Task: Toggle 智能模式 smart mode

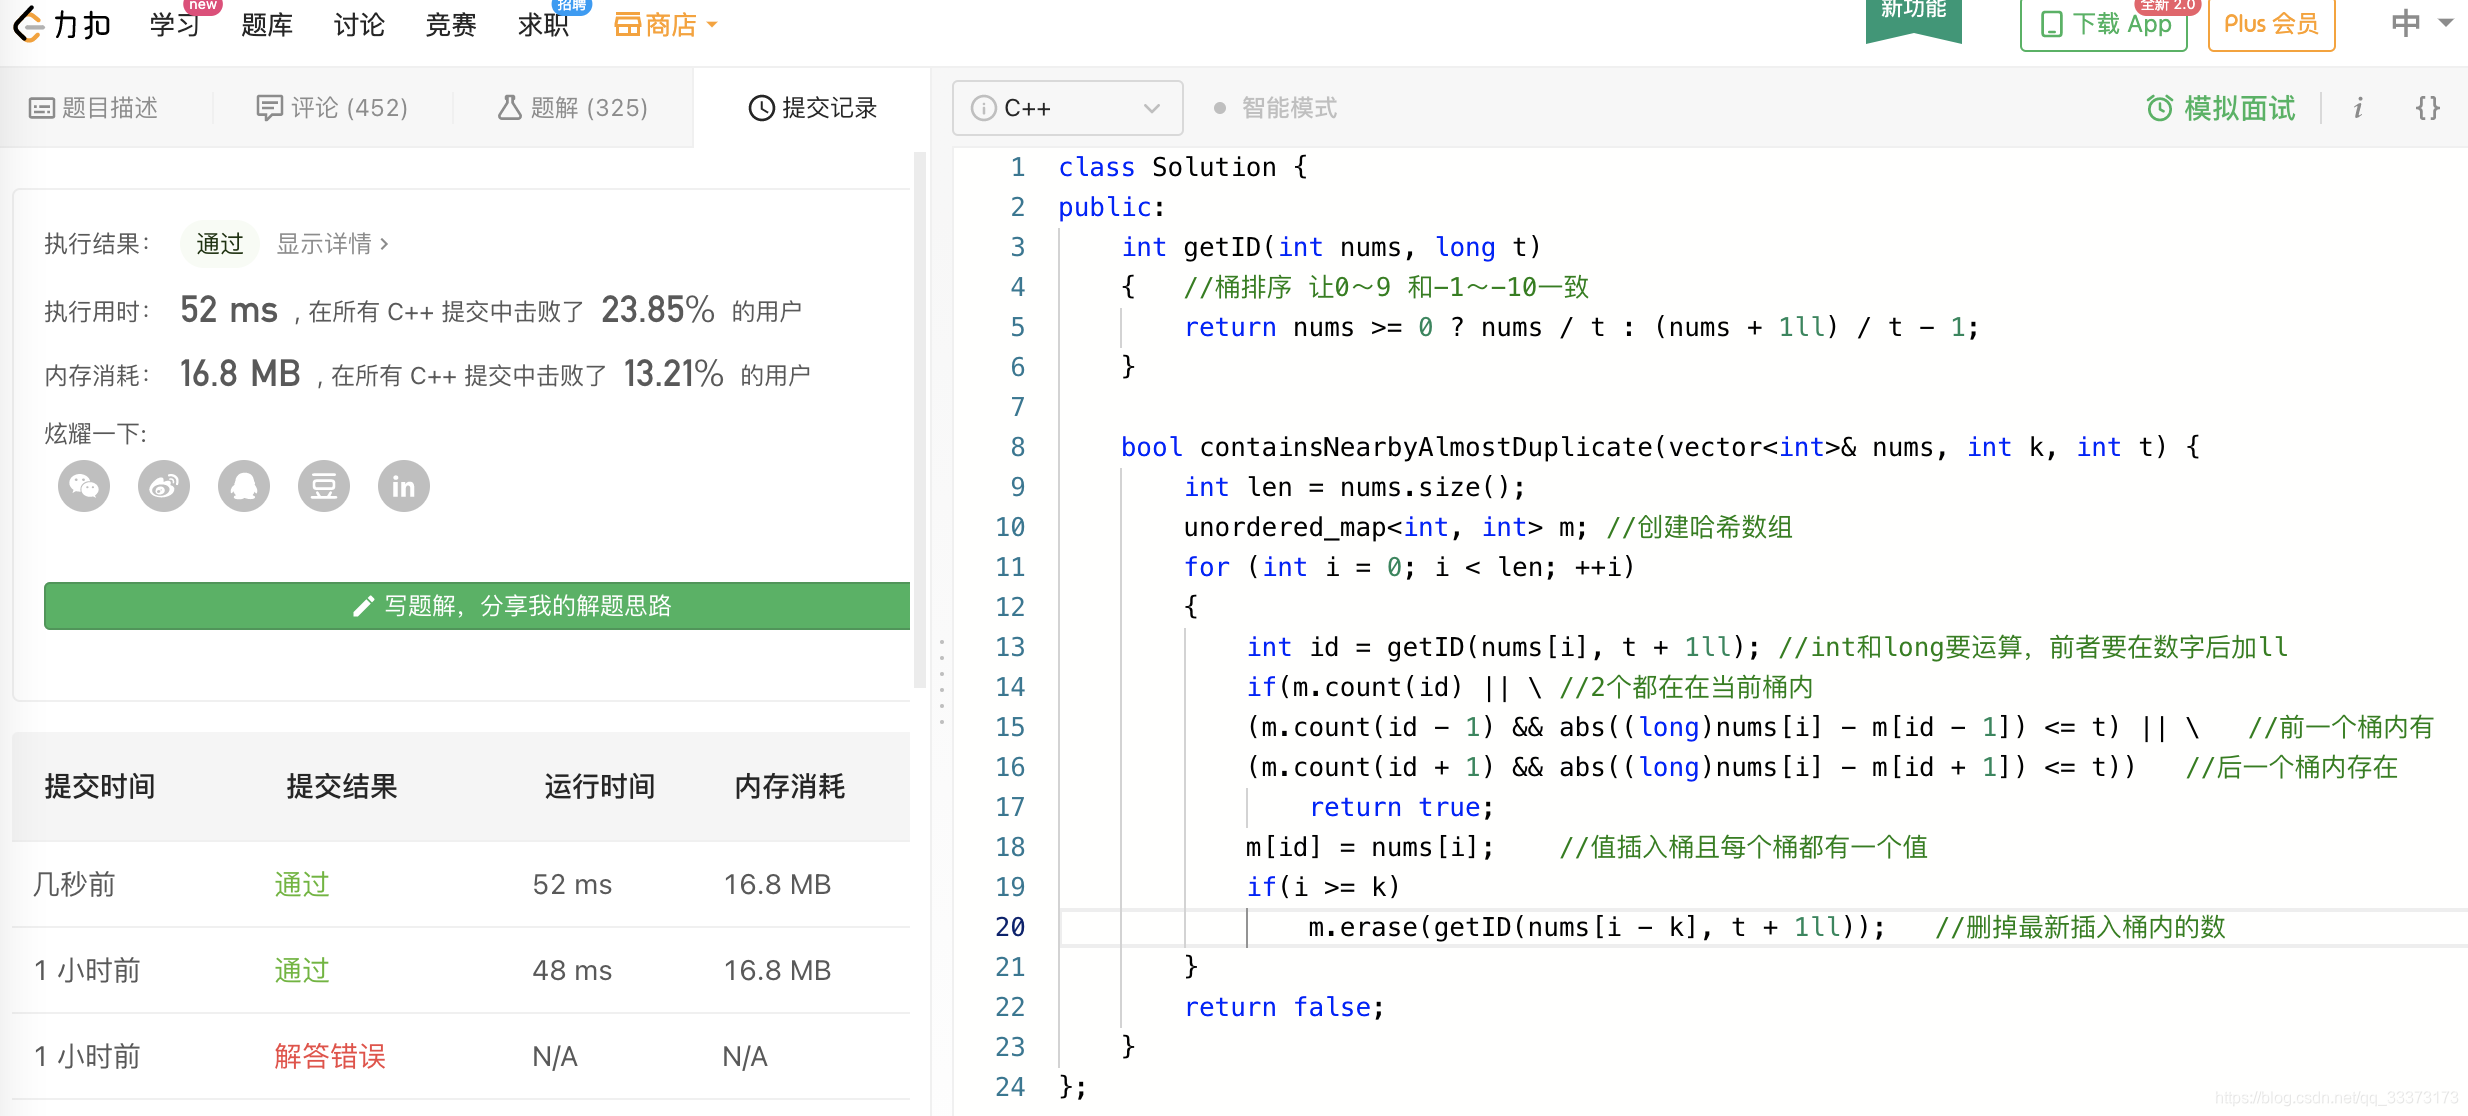Action: 1276,108
